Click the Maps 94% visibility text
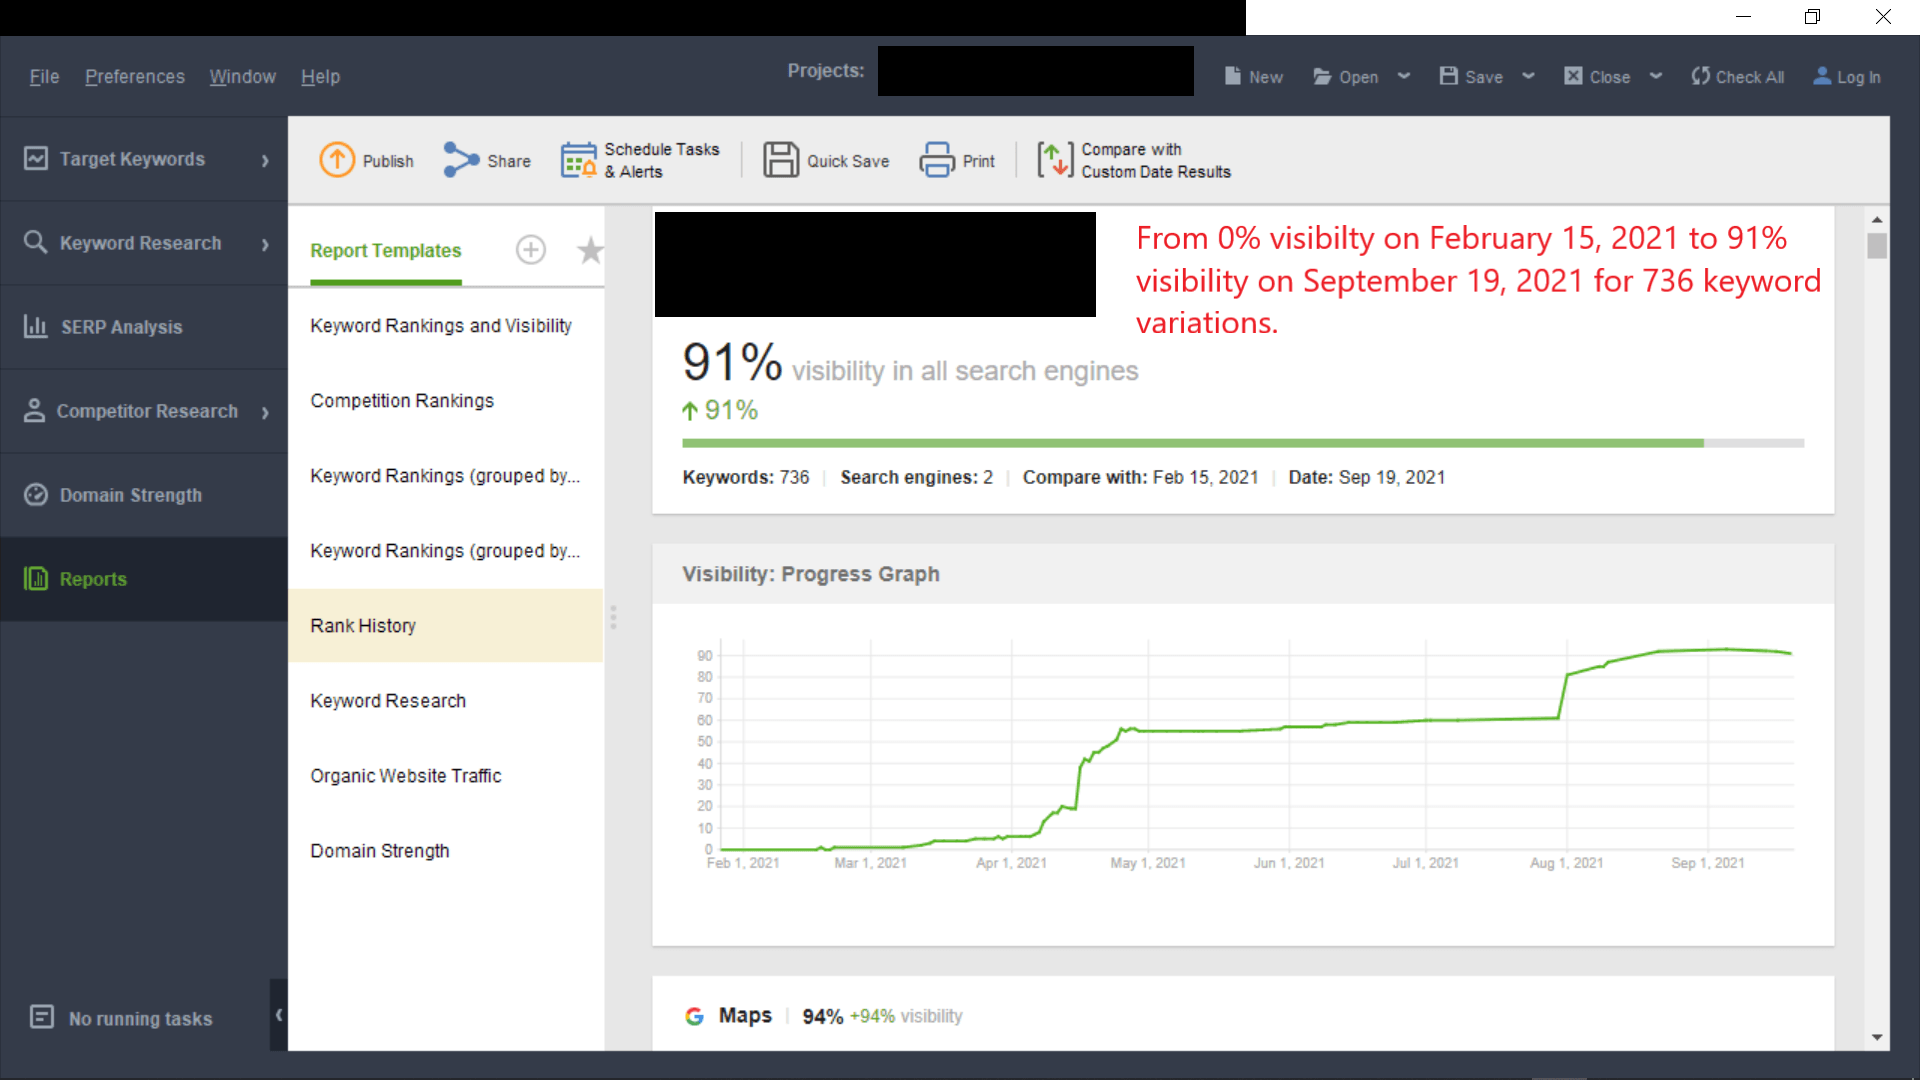 pos(882,1016)
